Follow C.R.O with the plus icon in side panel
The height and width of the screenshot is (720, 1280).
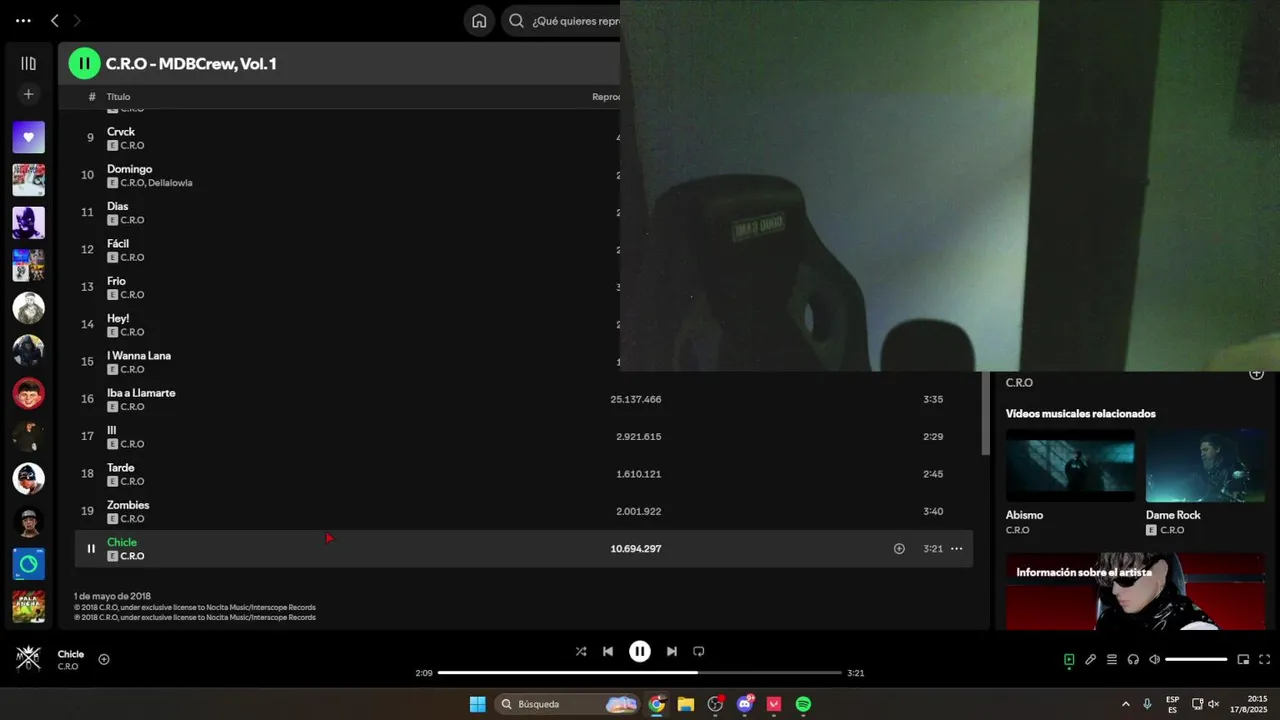click(1256, 375)
